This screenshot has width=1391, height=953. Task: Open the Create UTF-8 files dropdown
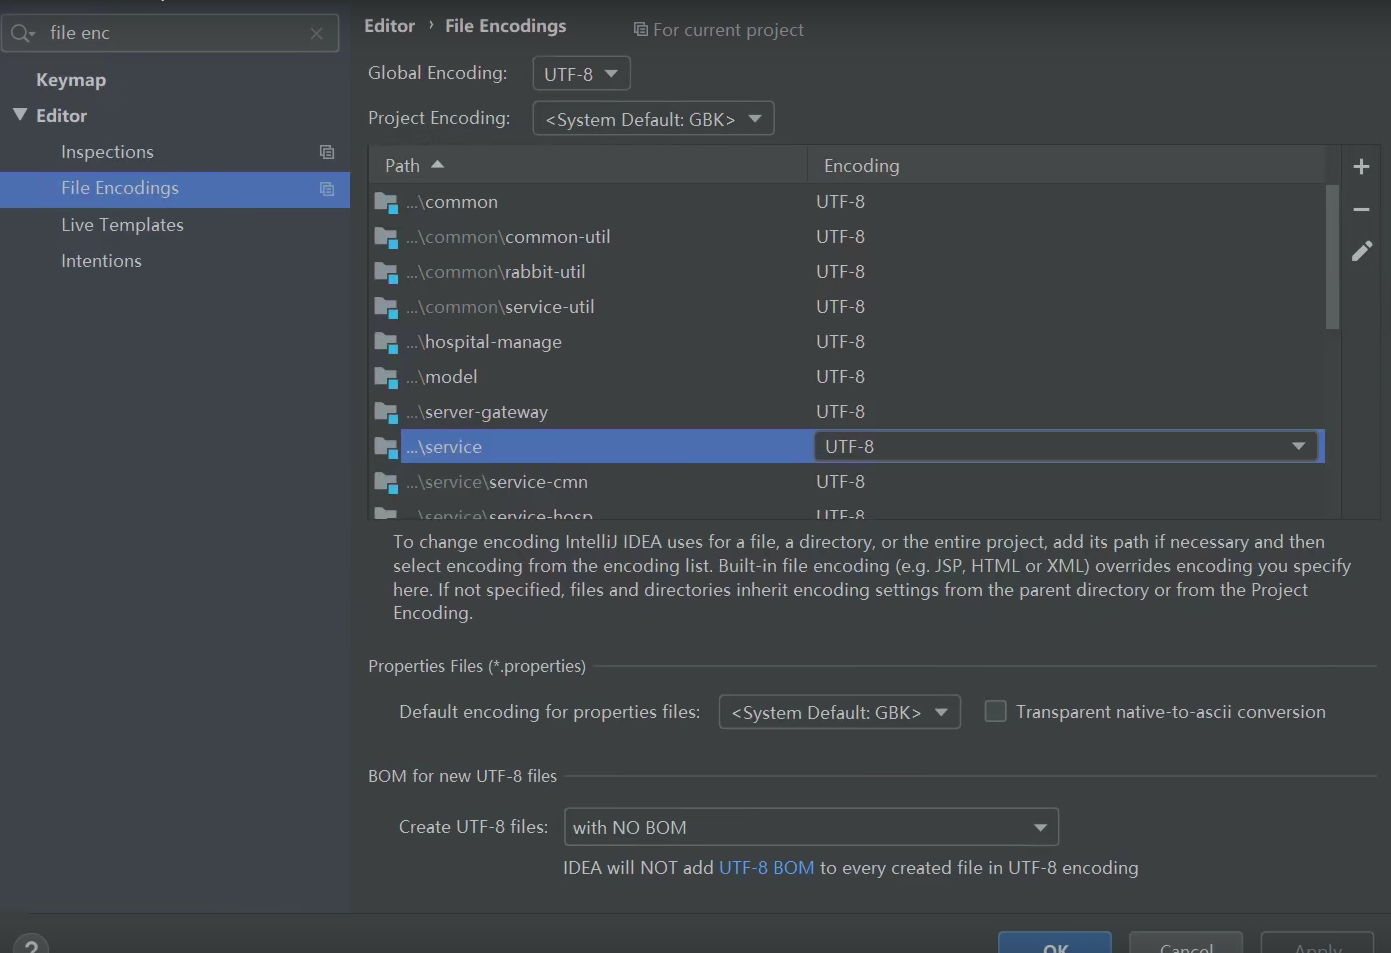click(x=811, y=827)
